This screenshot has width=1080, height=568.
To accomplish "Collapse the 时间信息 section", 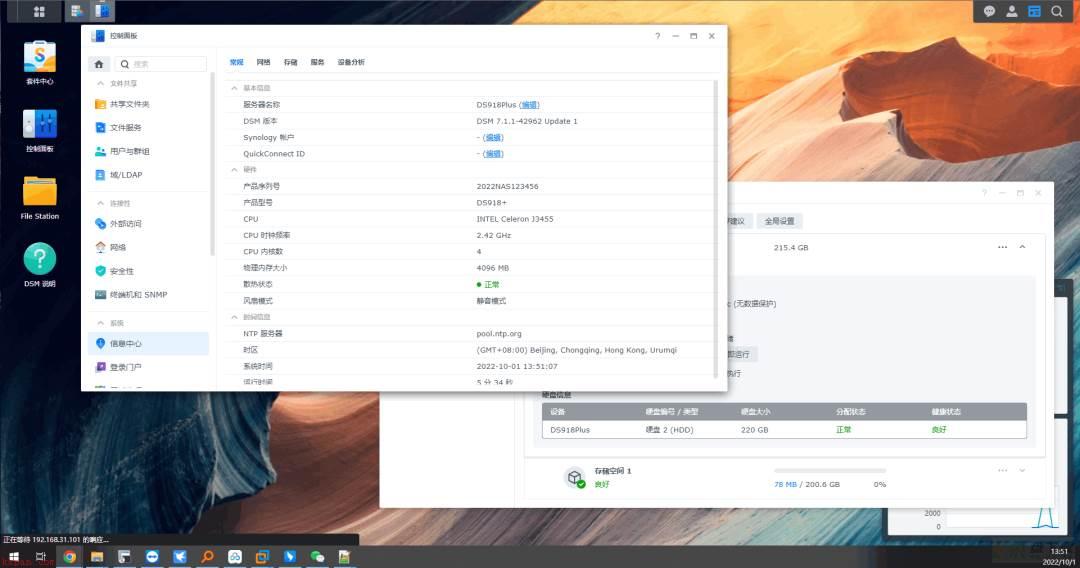I will [x=234, y=317].
